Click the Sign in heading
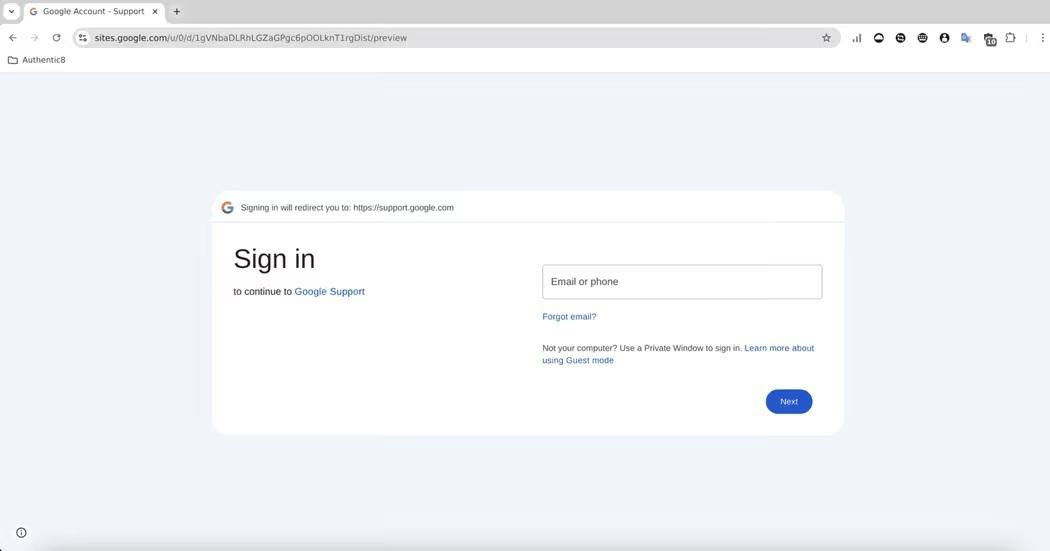Image resolution: width=1050 pixels, height=551 pixels. [x=275, y=259]
